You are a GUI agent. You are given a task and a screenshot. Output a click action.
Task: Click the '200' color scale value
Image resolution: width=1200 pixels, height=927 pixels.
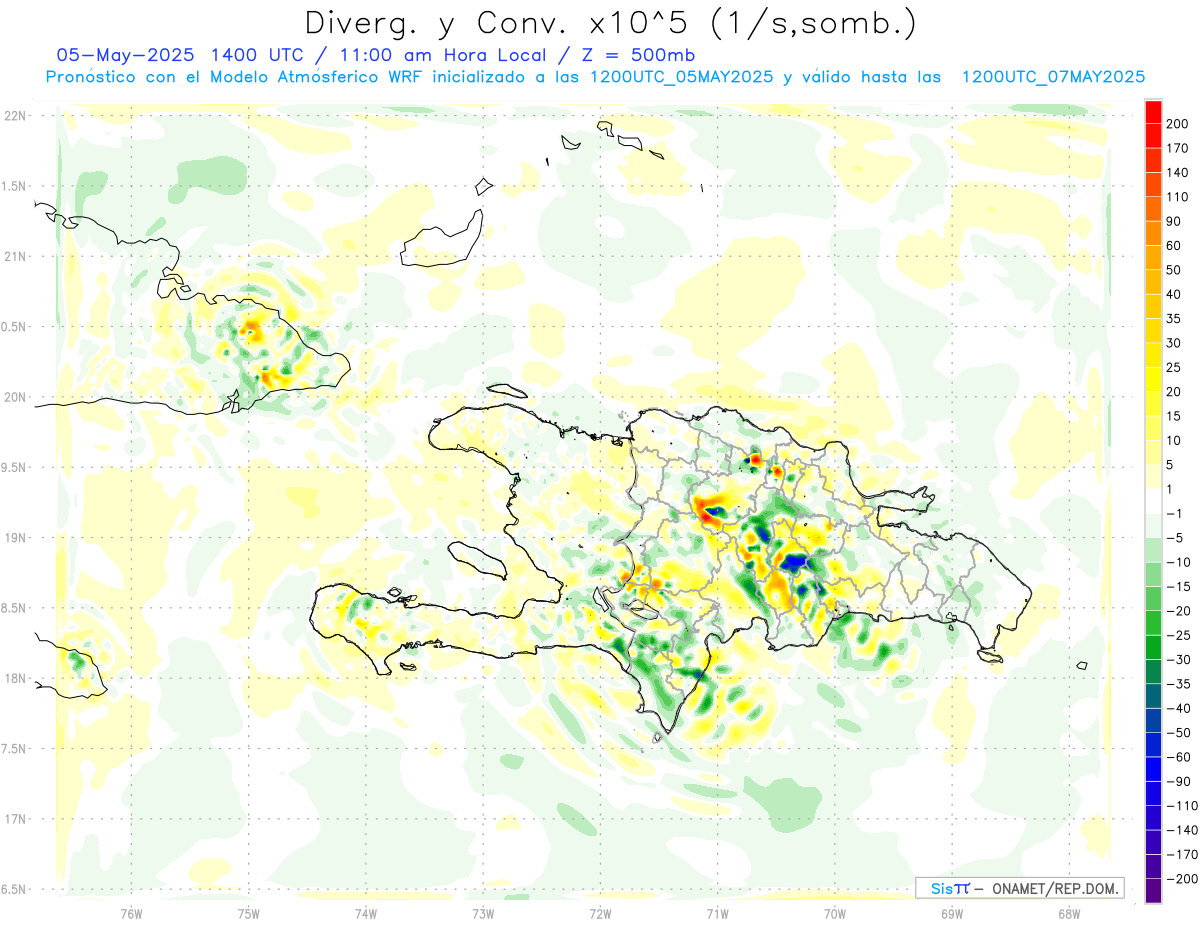[x=1178, y=124]
